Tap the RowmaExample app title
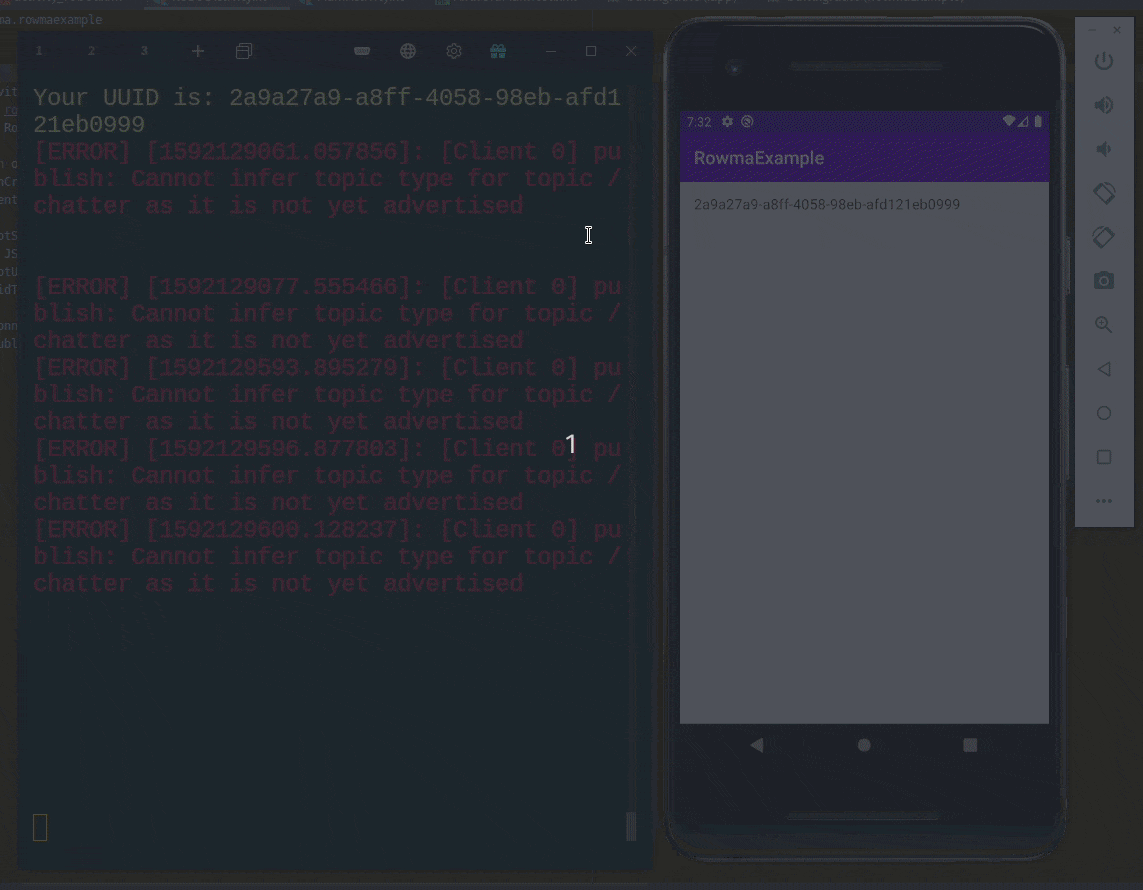The height and width of the screenshot is (890, 1143). (759, 158)
